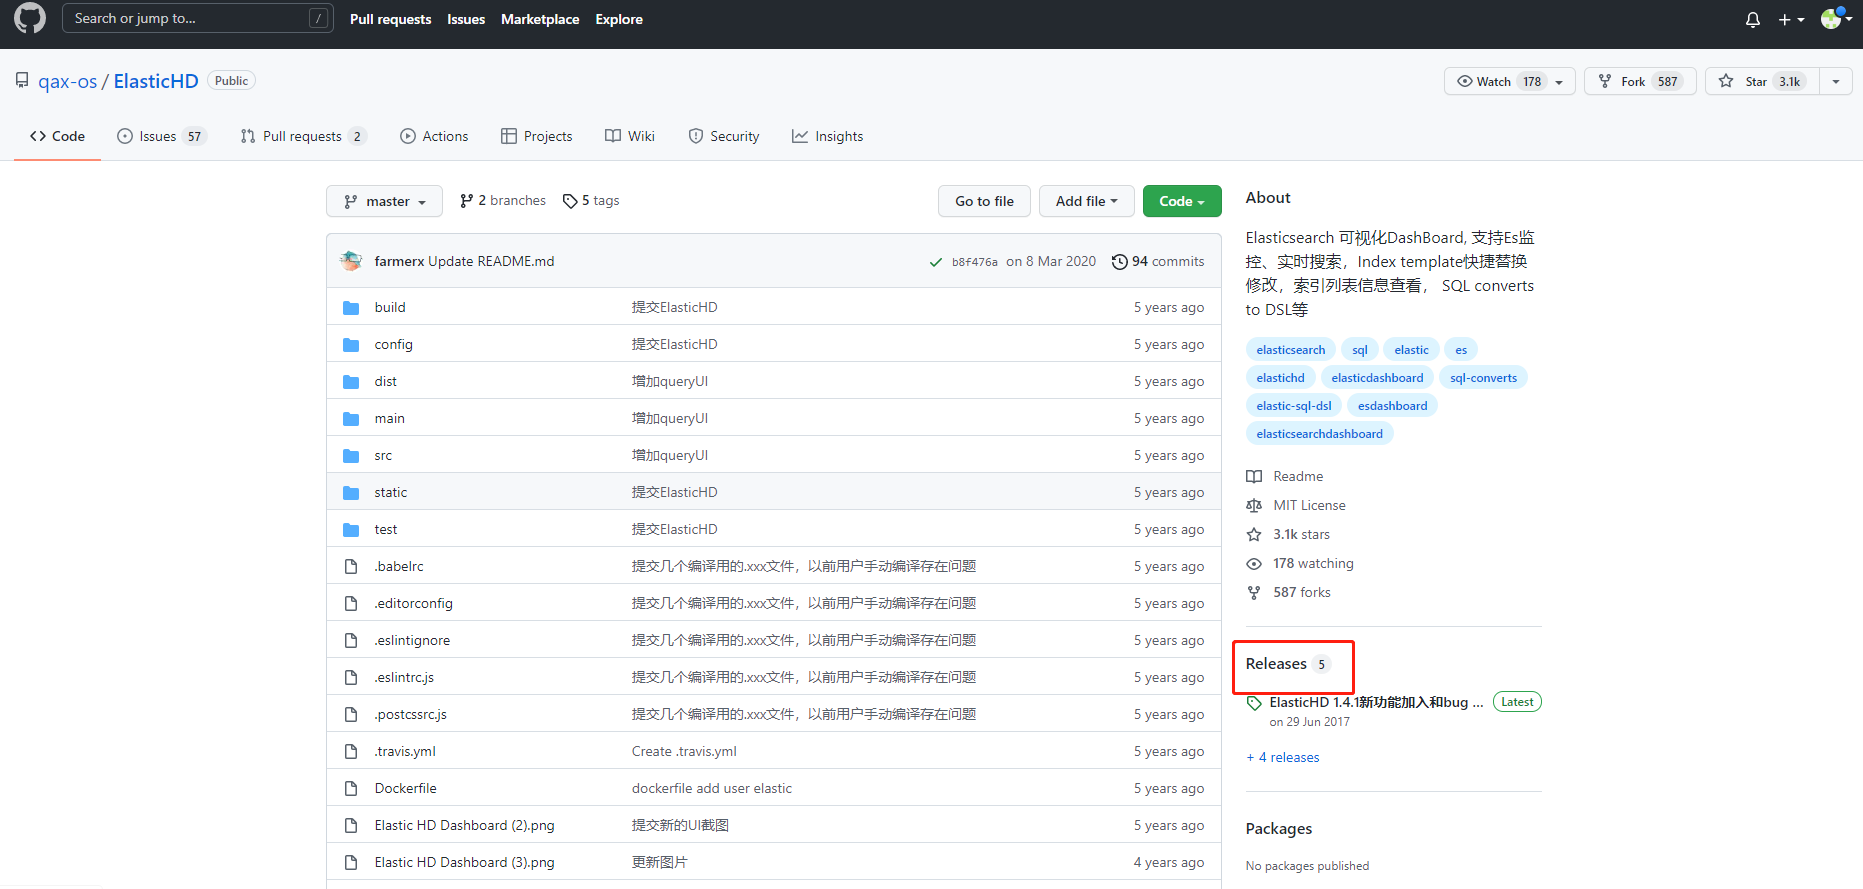Click the GitHub logo home icon
The height and width of the screenshot is (889, 1863).
click(30, 18)
